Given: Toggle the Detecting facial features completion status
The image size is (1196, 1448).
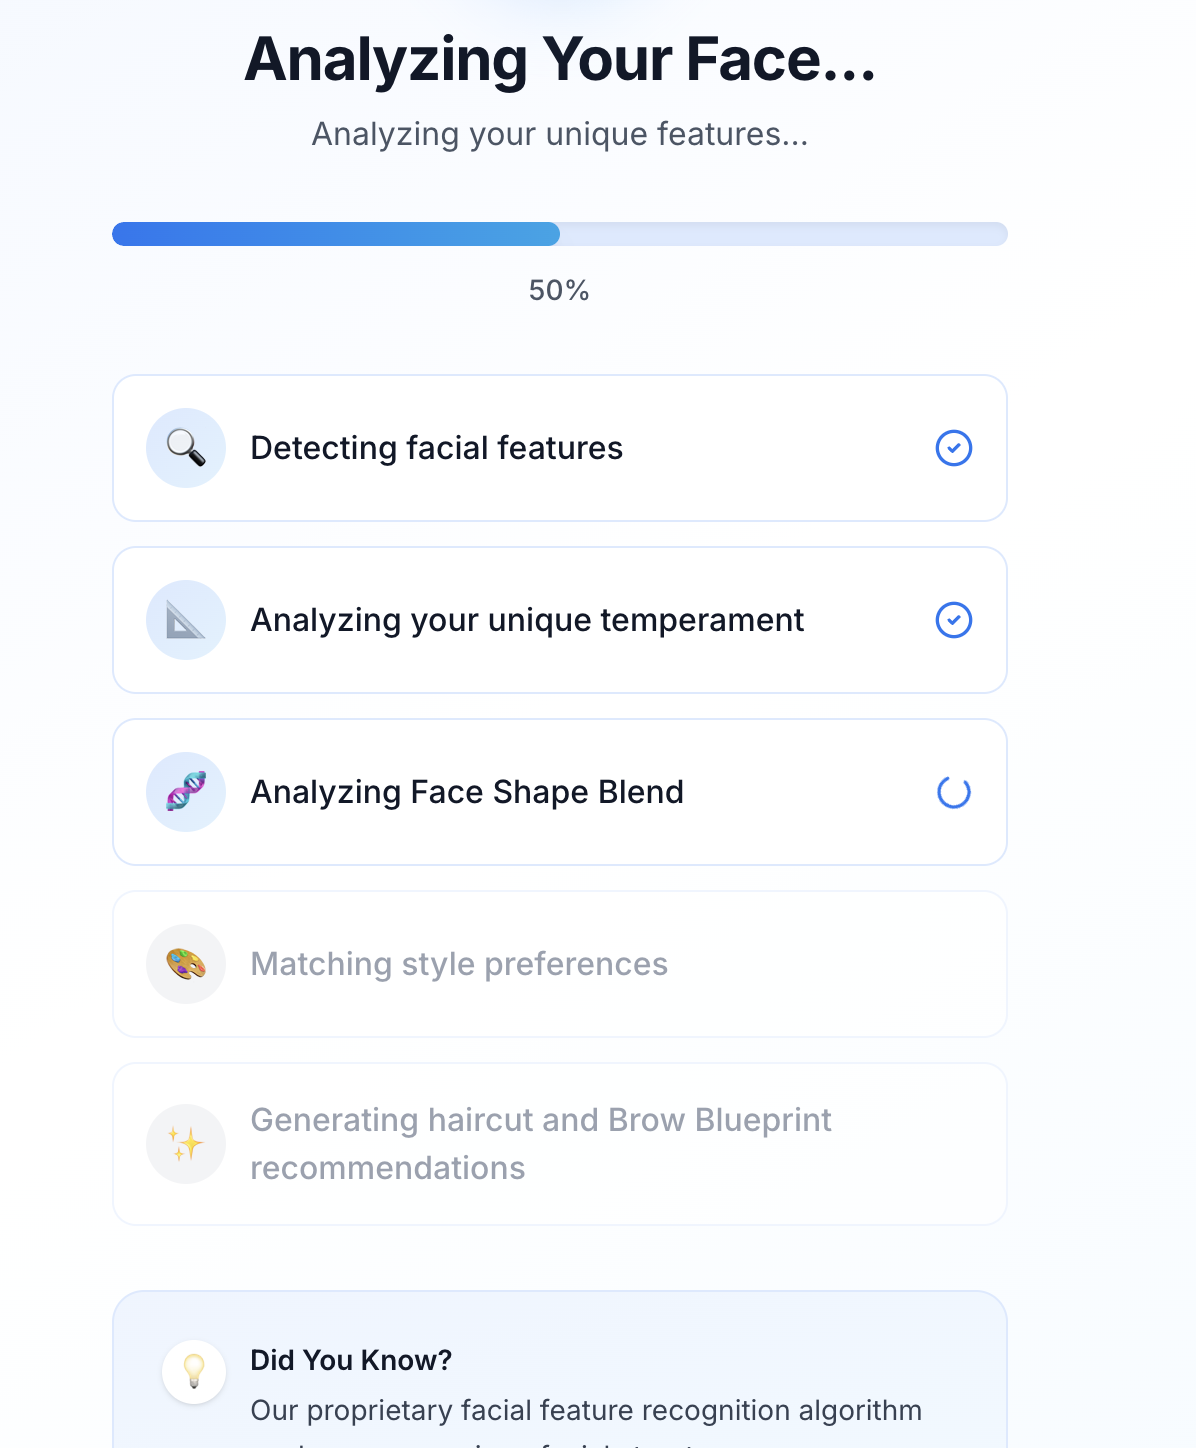Looking at the screenshot, I should click(x=954, y=448).
